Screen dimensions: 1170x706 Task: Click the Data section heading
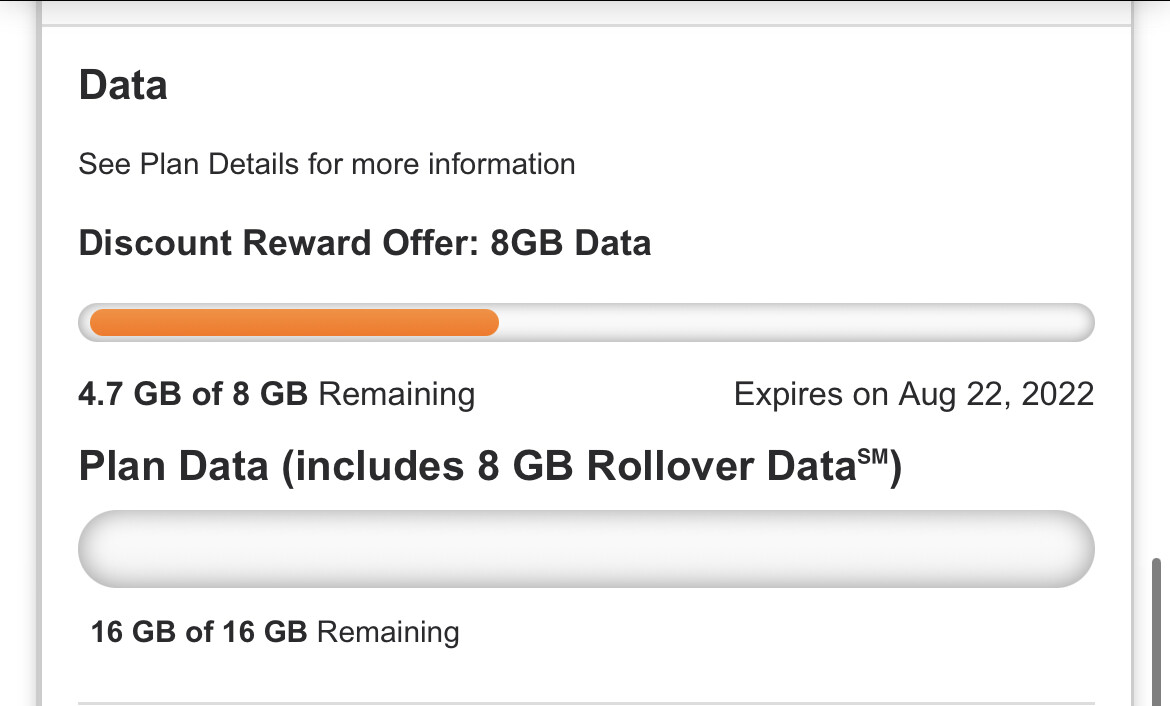pos(122,86)
